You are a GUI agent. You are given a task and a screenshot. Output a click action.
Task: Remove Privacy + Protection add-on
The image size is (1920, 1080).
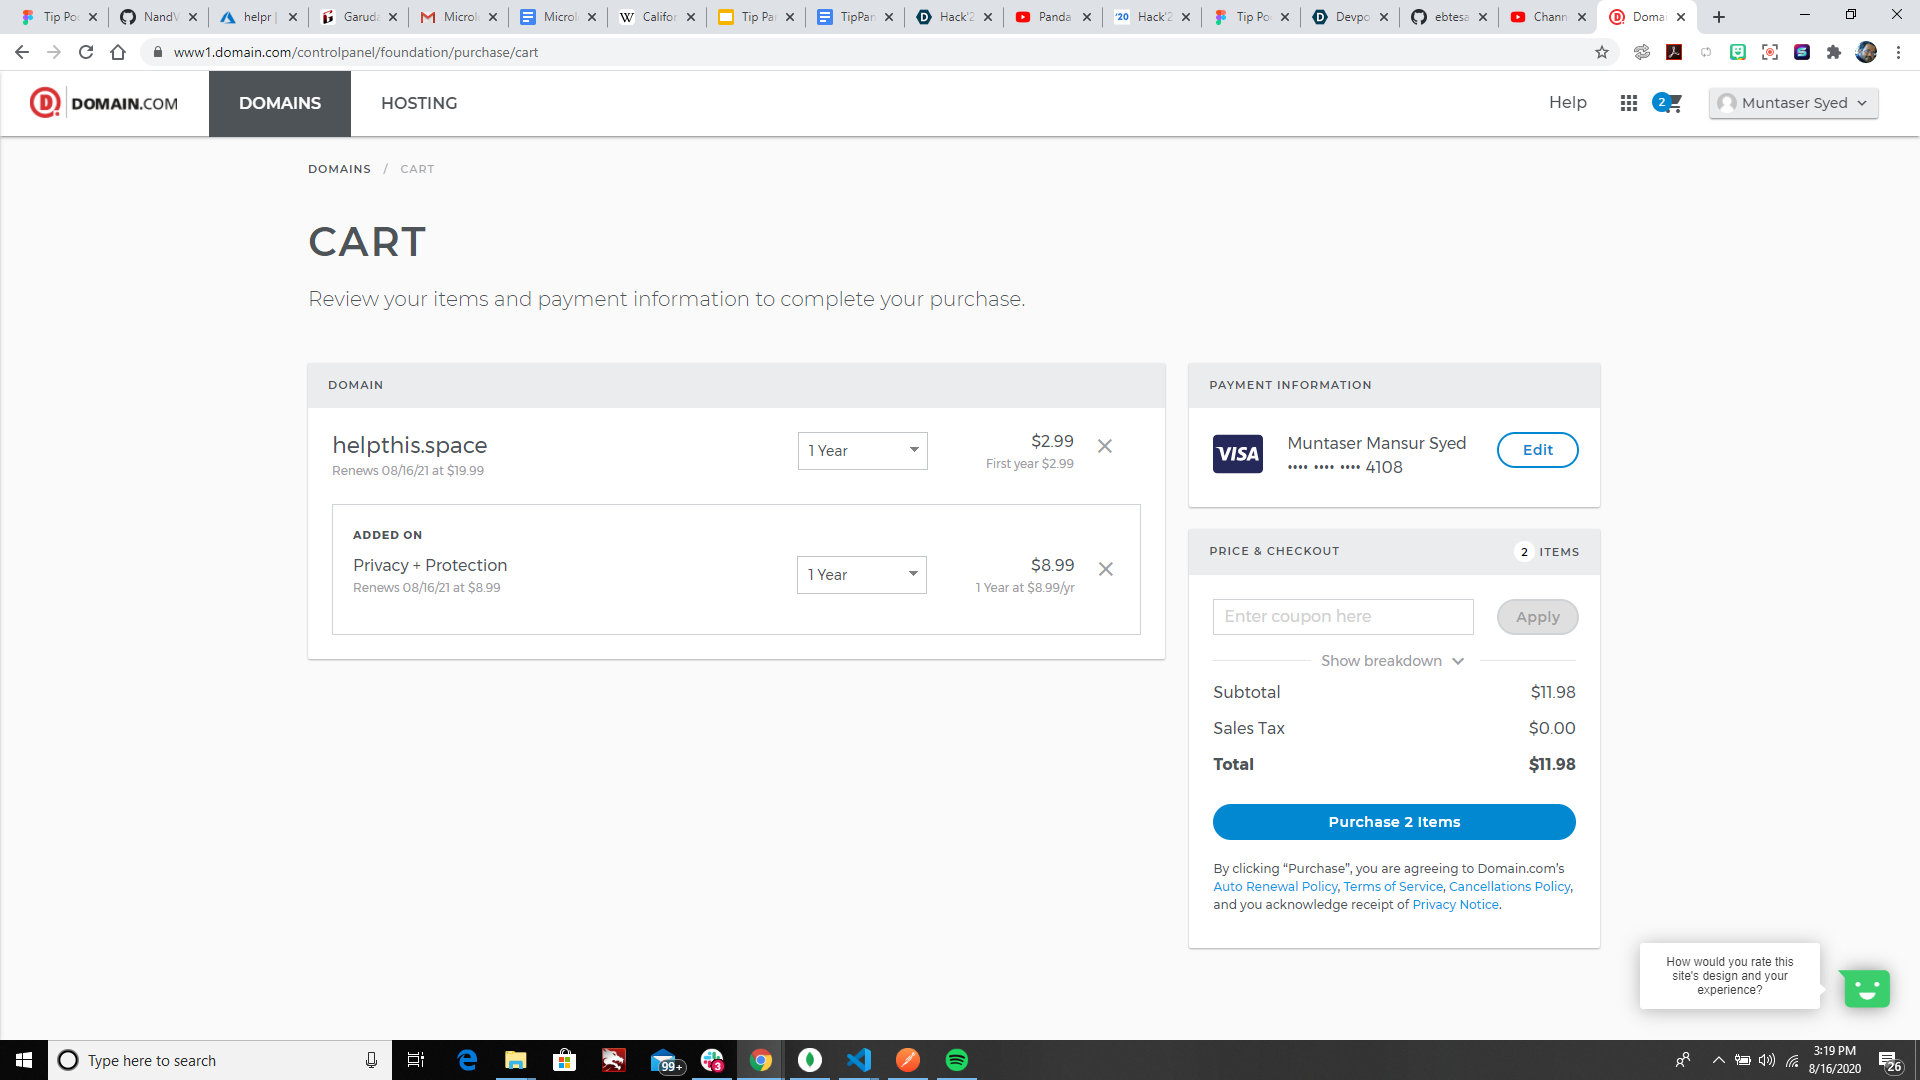1105,569
